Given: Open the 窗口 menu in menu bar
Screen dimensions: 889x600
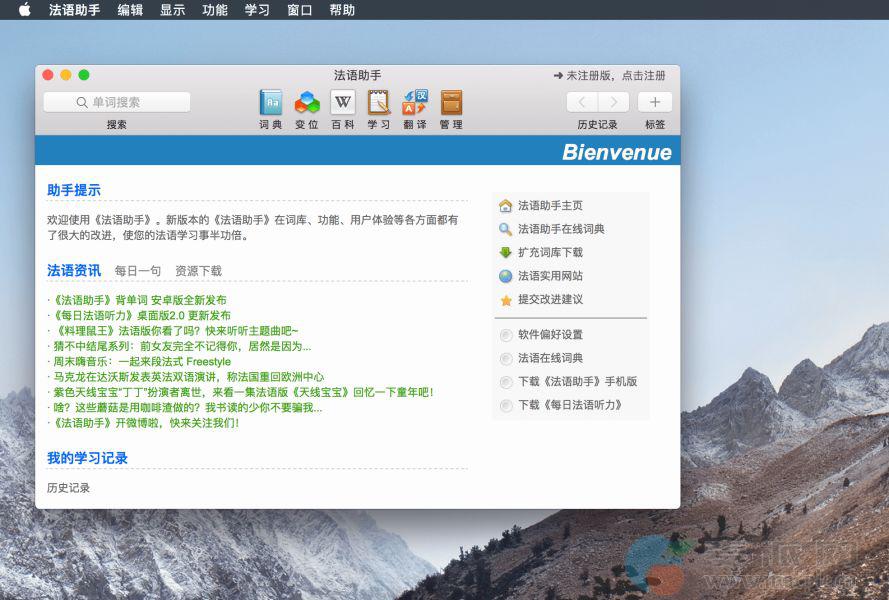Looking at the screenshot, I should [x=299, y=10].
